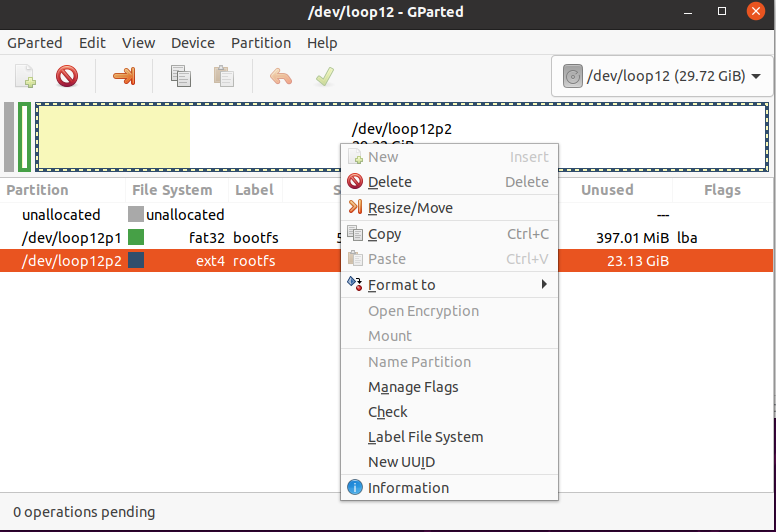
Task: Choose Label File System from the context menu
Action: 449,437
